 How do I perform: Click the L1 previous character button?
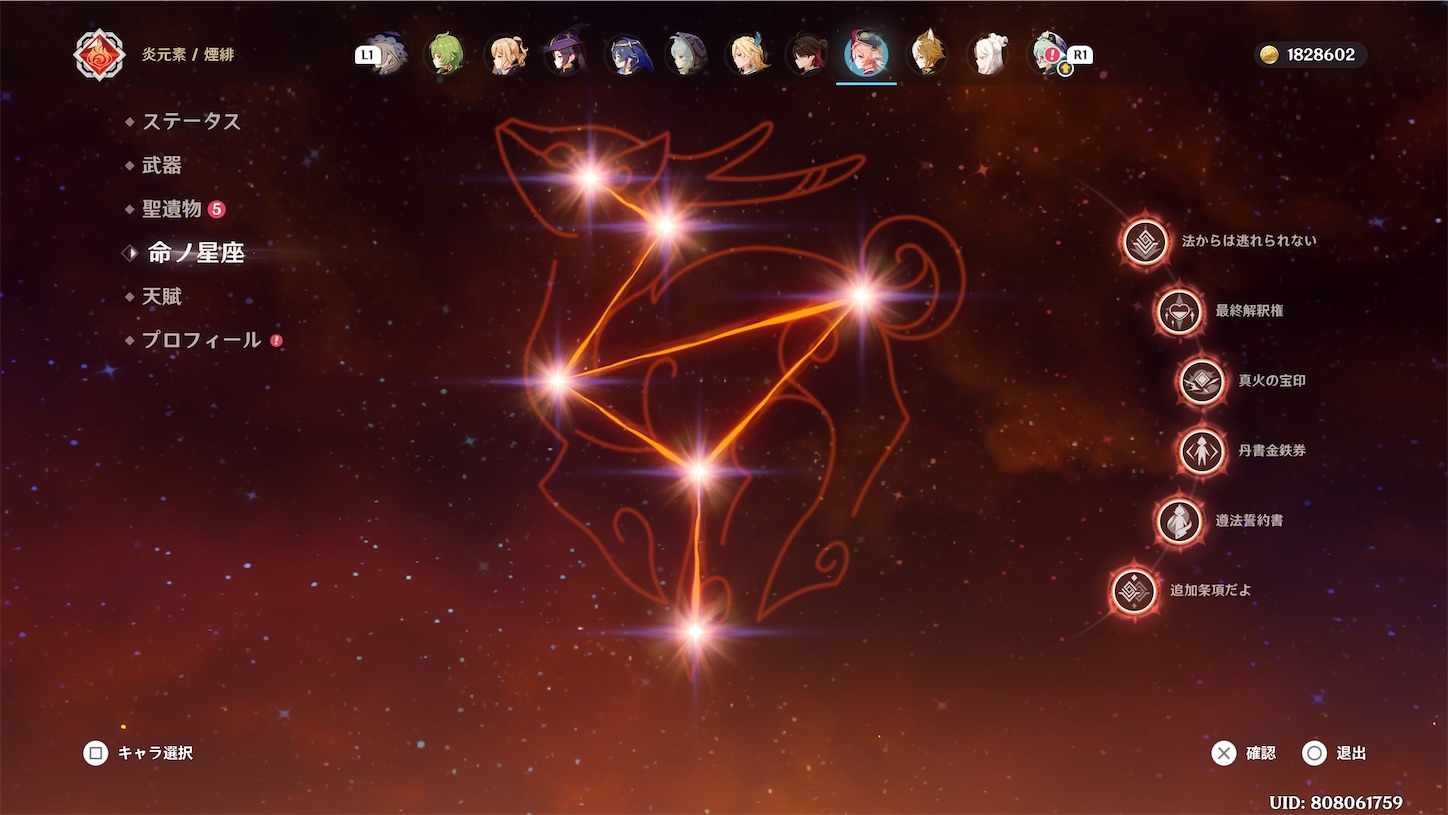[368, 55]
